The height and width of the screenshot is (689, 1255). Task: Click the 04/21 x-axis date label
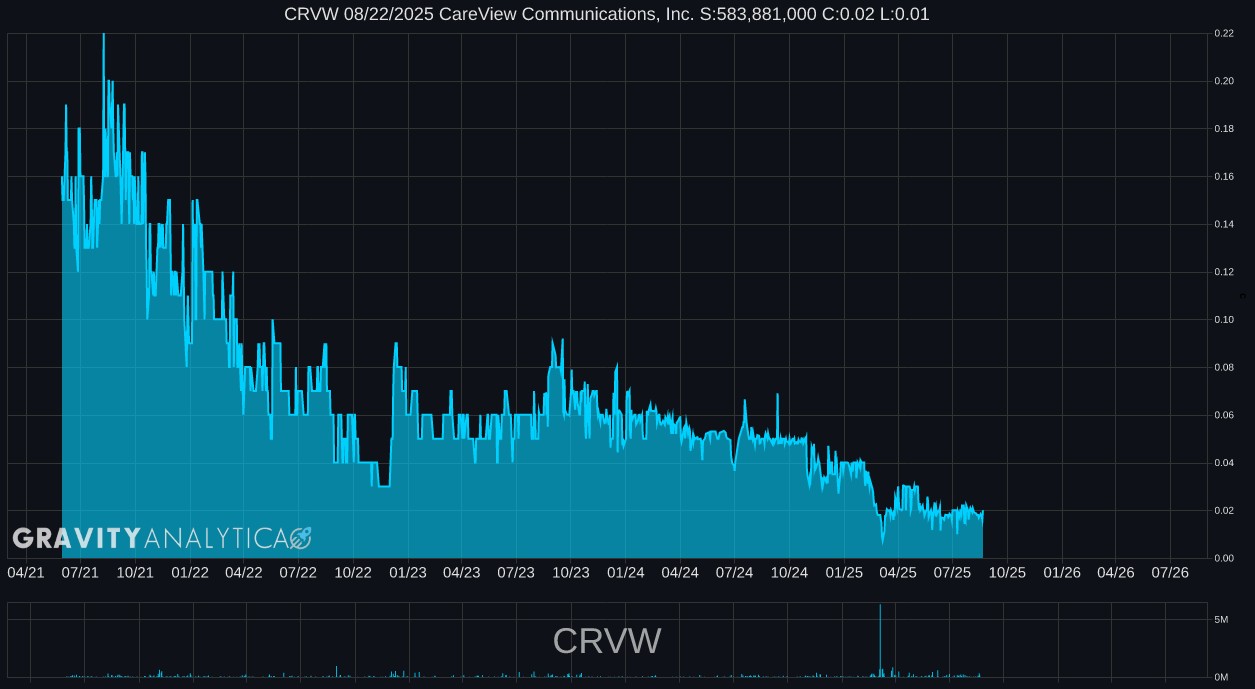26,573
